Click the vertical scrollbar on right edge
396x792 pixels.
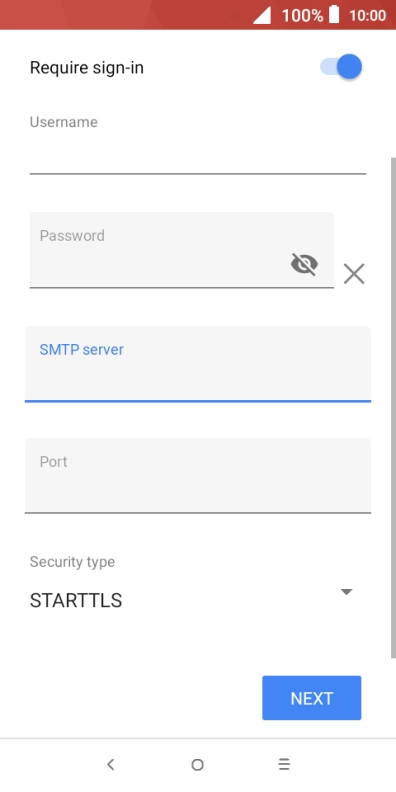pos(393,408)
